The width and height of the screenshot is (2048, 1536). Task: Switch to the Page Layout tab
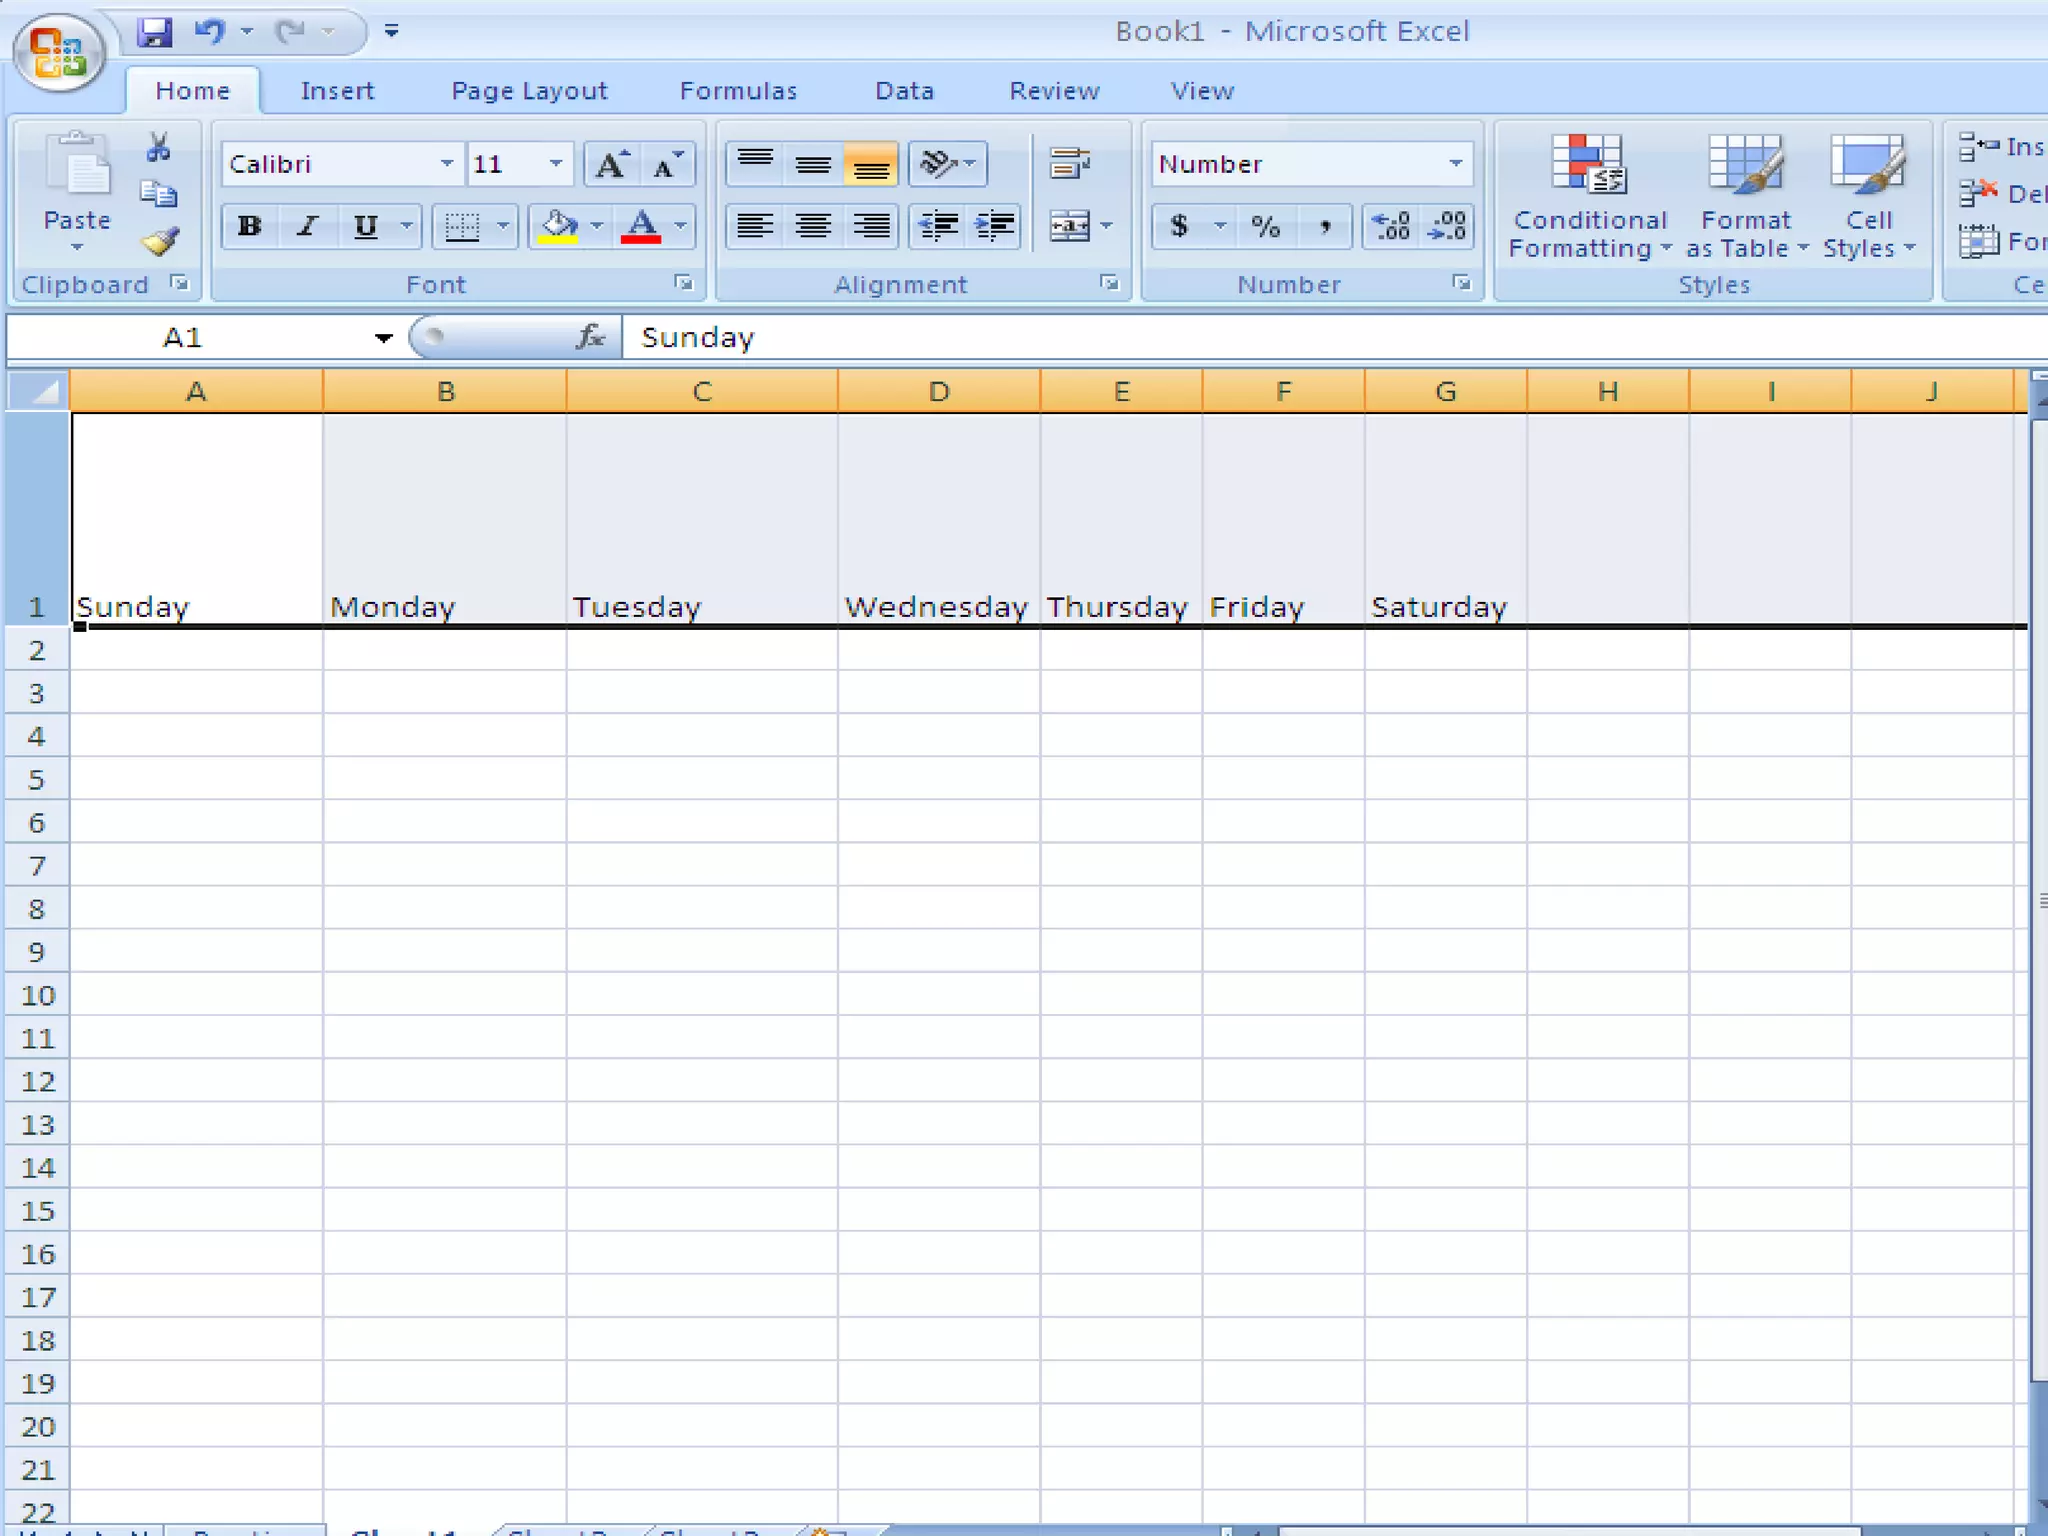pos(529,91)
